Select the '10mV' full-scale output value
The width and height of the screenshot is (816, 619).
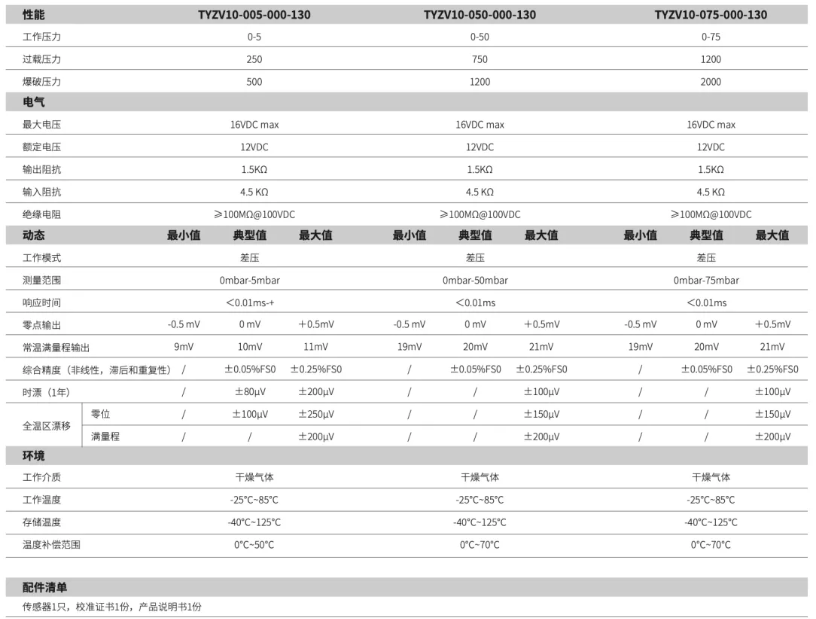tap(250, 347)
